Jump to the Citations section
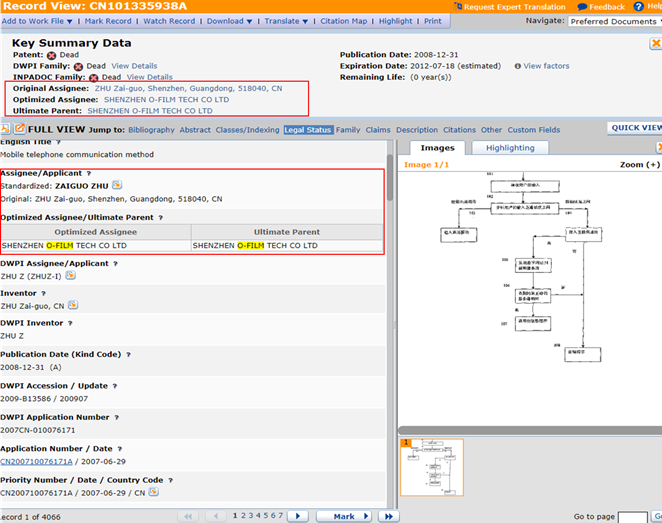This screenshot has height=523, width=662. [x=459, y=130]
